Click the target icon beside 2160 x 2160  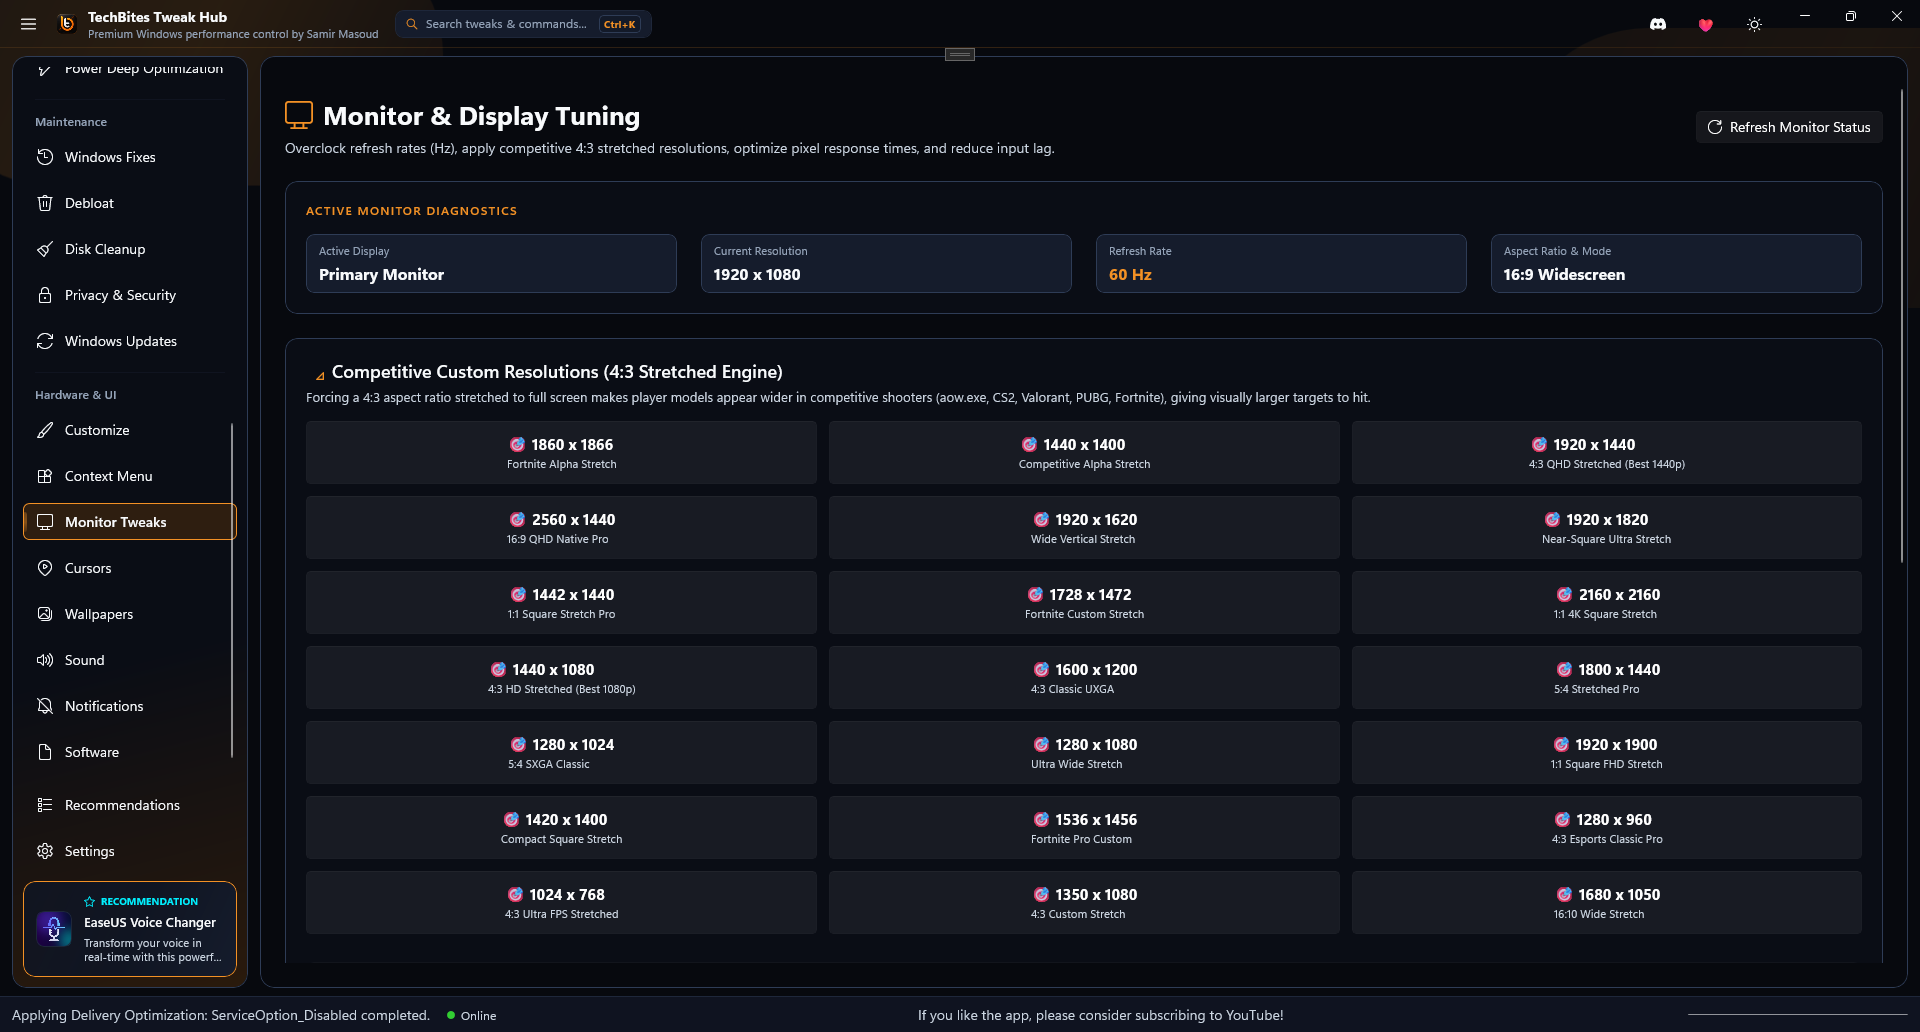point(1565,595)
